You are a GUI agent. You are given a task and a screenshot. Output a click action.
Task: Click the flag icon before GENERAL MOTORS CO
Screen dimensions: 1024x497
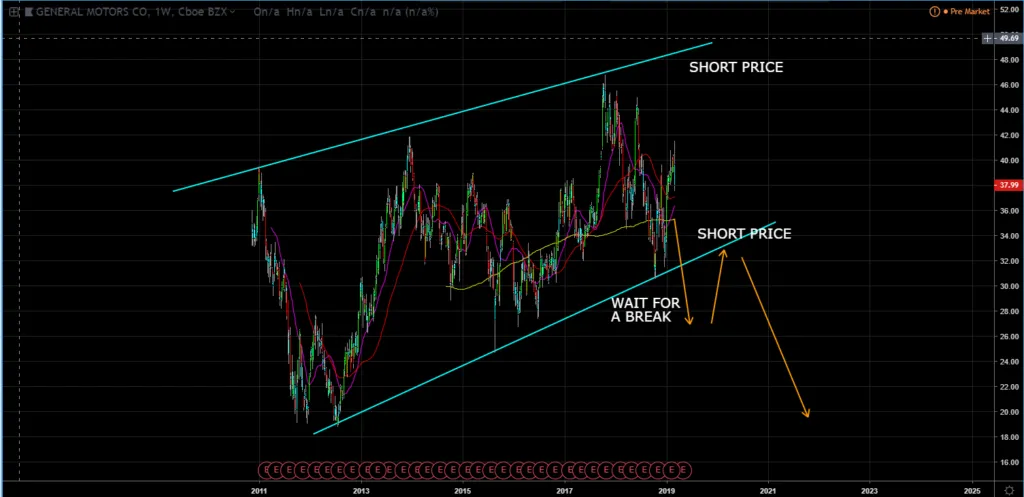[27, 10]
